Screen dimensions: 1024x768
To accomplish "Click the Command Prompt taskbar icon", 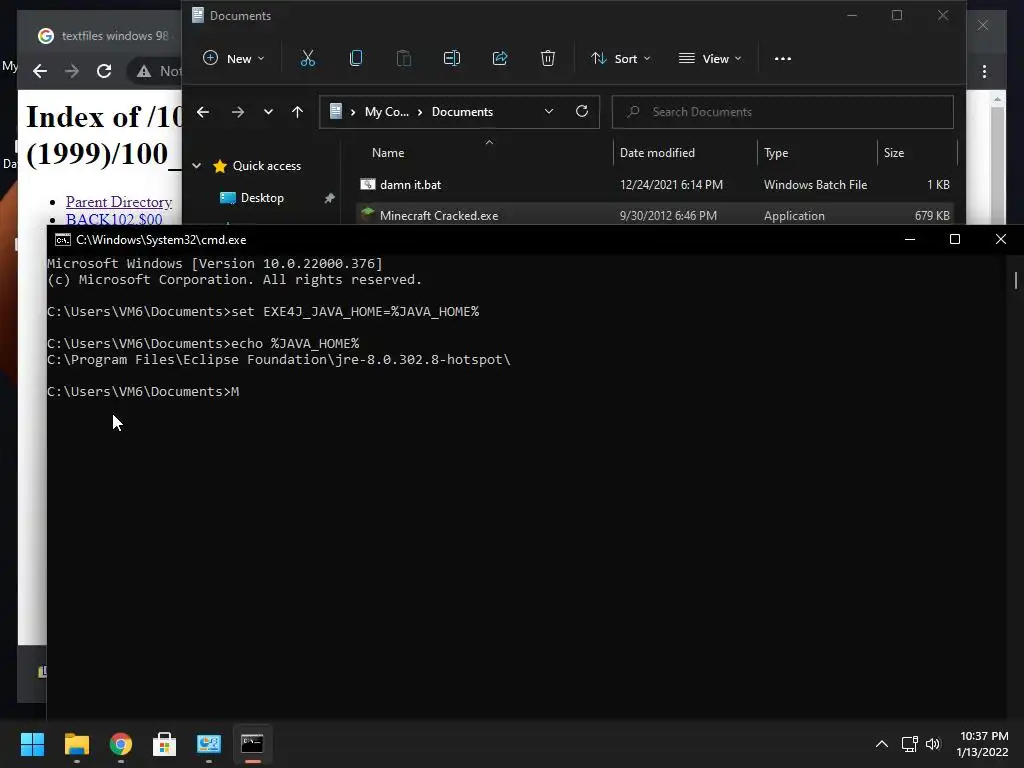I will click(252, 744).
